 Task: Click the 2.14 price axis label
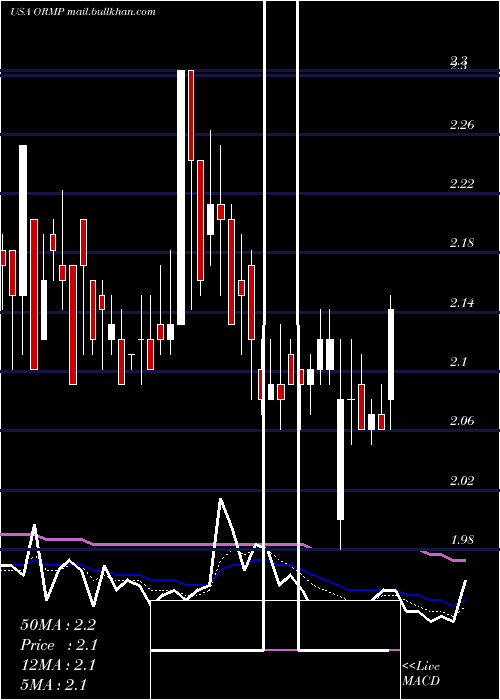click(x=462, y=303)
